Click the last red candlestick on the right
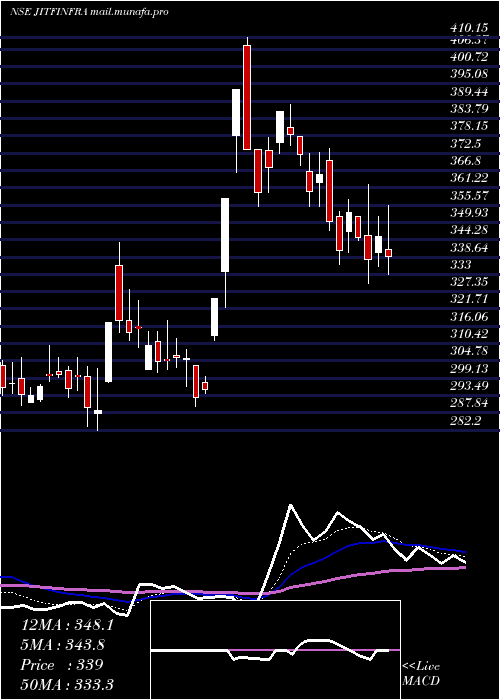The height and width of the screenshot is (700, 500). [388, 253]
